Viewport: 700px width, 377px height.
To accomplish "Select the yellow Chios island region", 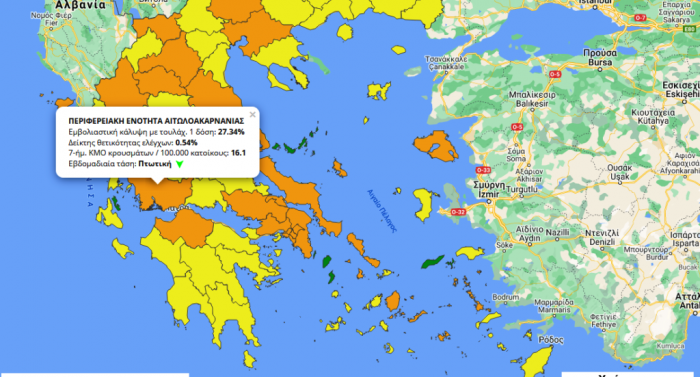I will click(x=424, y=204).
